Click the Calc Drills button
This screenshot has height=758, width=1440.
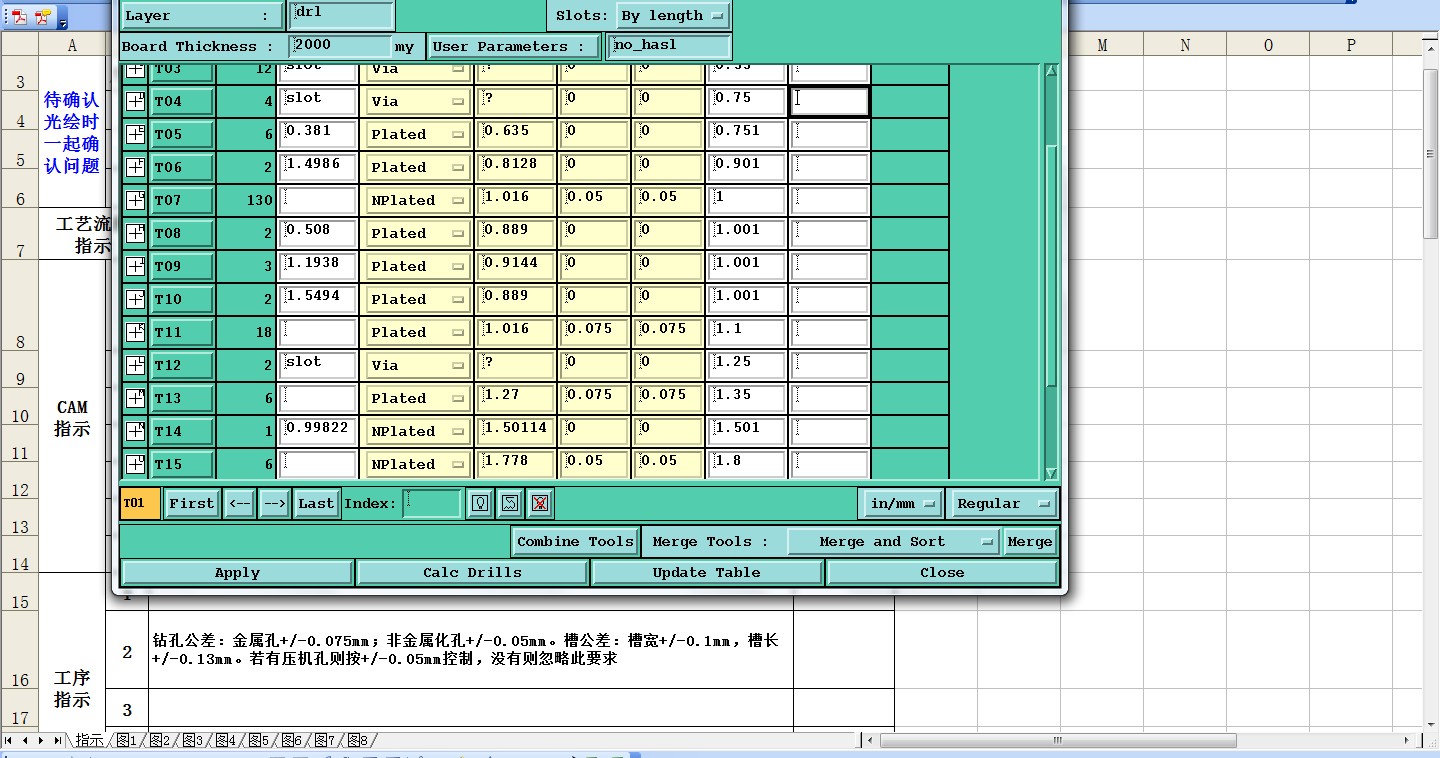click(472, 572)
